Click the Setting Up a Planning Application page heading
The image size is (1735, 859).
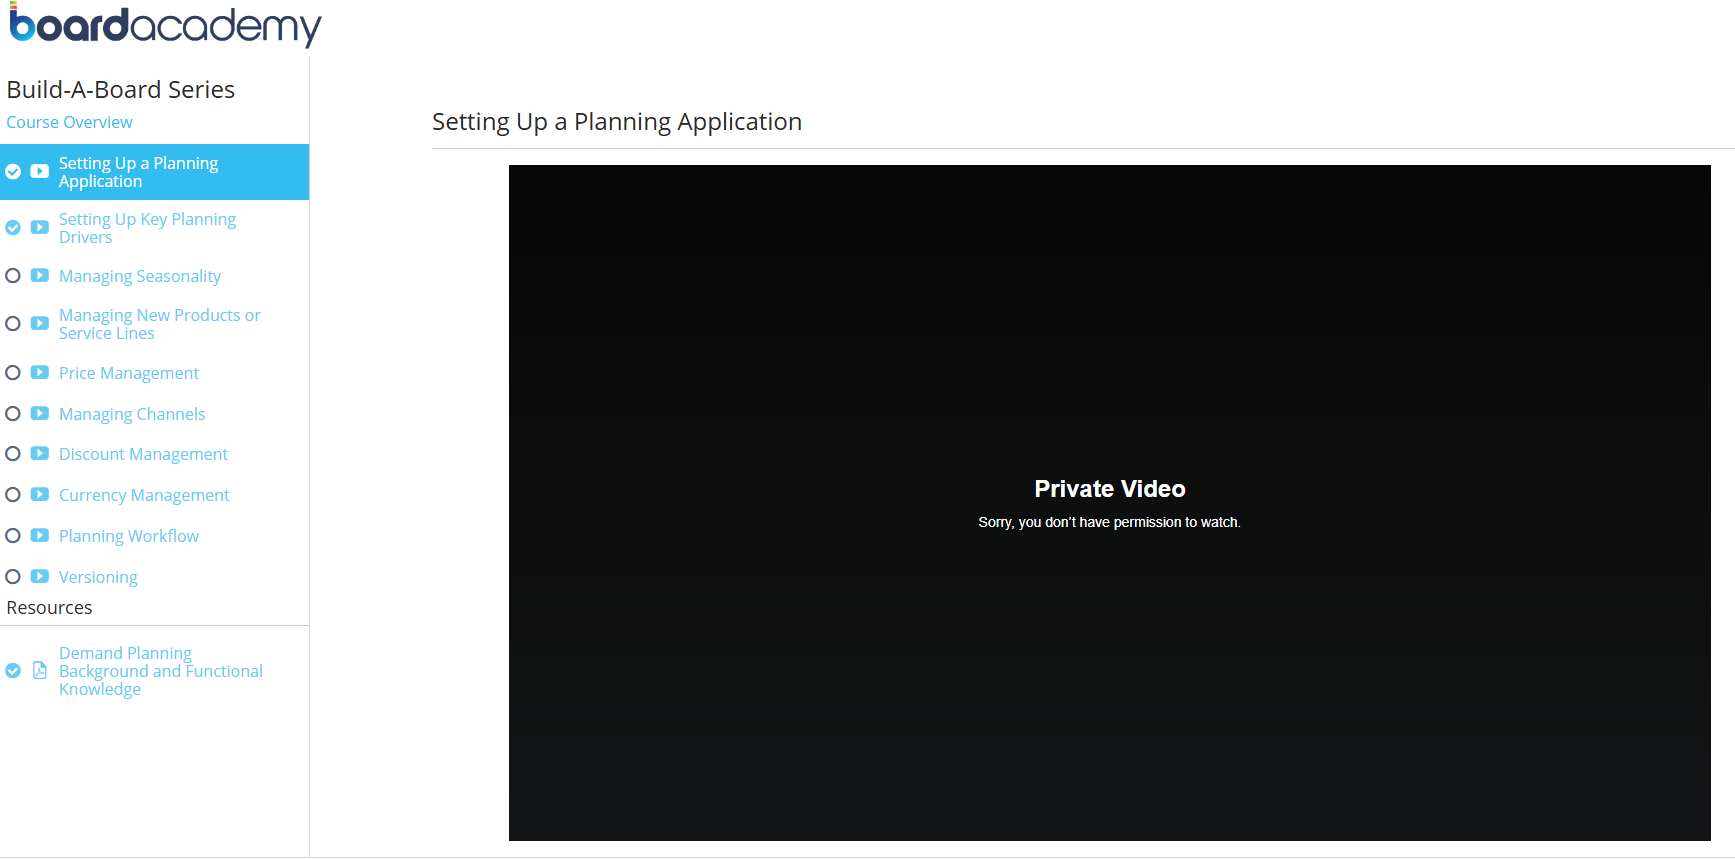617,122
